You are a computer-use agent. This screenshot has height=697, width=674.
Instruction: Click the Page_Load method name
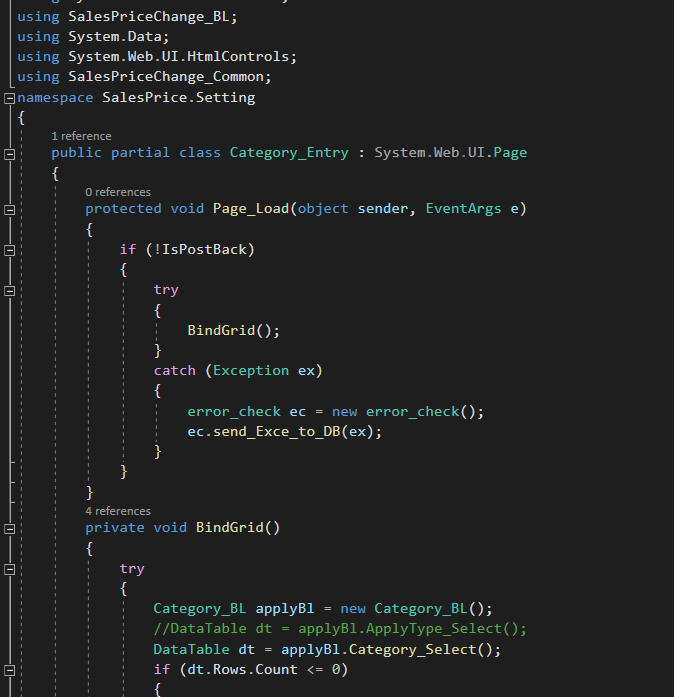click(x=251, y=208)
